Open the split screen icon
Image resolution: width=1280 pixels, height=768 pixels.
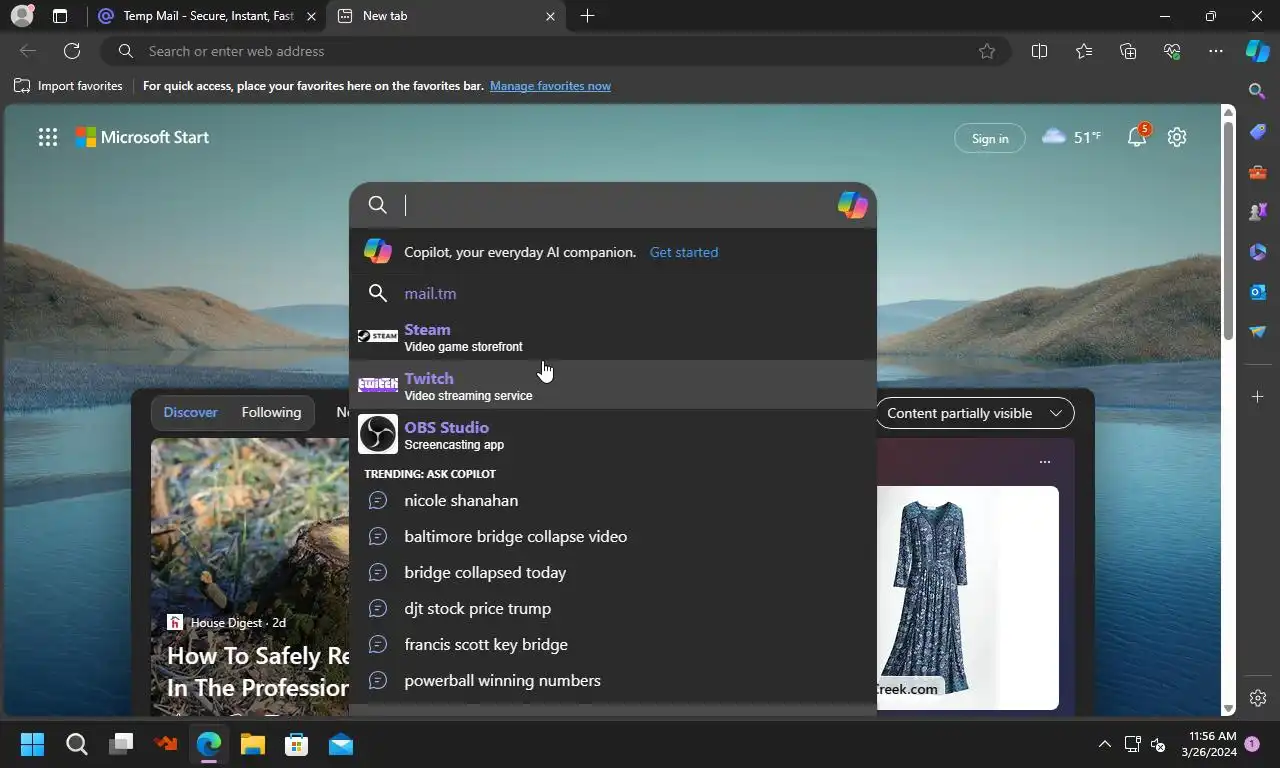click(1039, 51)
